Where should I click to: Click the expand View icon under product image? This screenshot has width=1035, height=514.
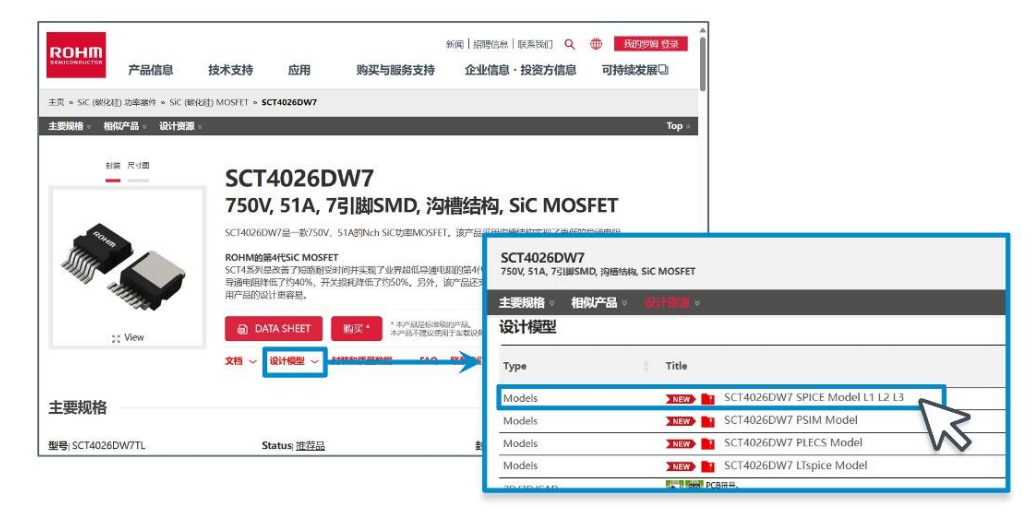coord(116,338)
